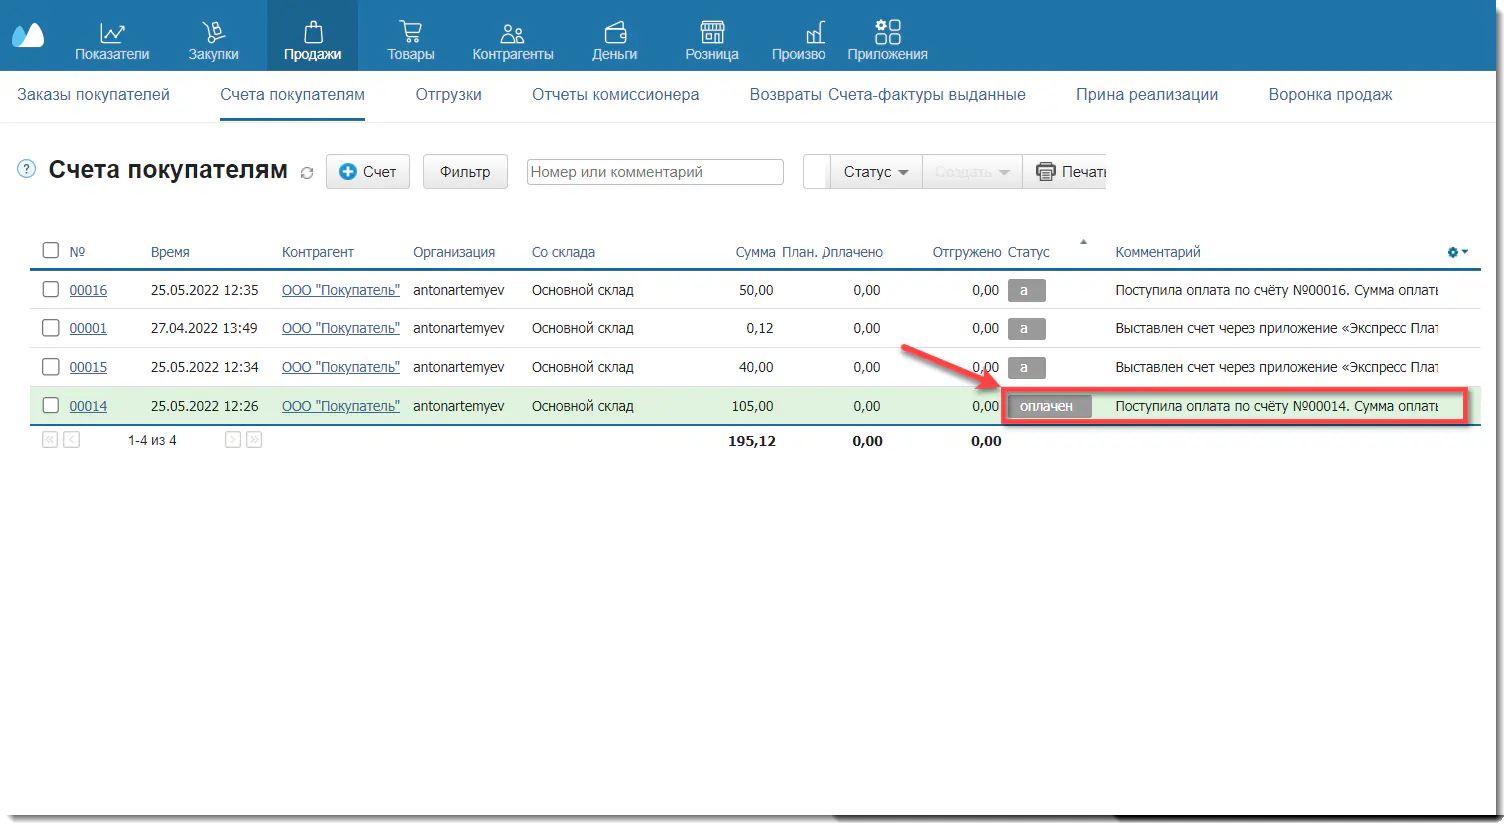
Task: Open the Деньги wallet icon
Action: [614, 33]
